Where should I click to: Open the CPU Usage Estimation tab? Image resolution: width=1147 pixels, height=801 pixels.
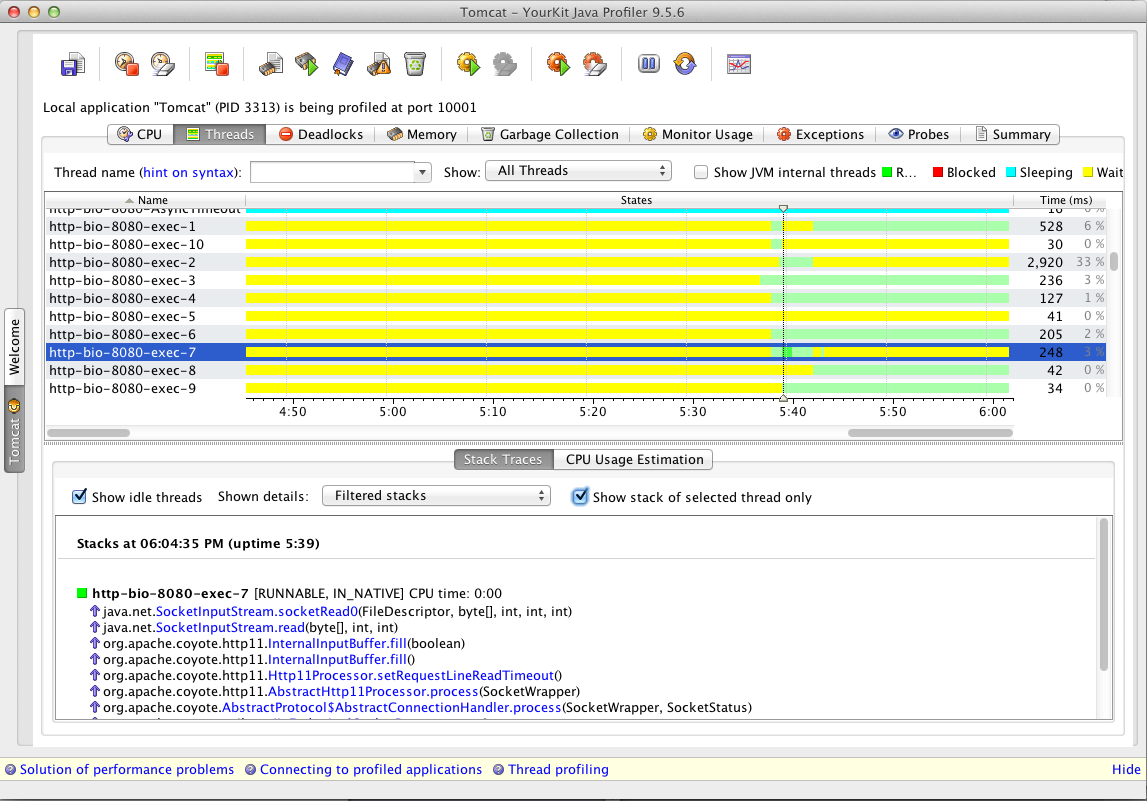pos(634,459)
